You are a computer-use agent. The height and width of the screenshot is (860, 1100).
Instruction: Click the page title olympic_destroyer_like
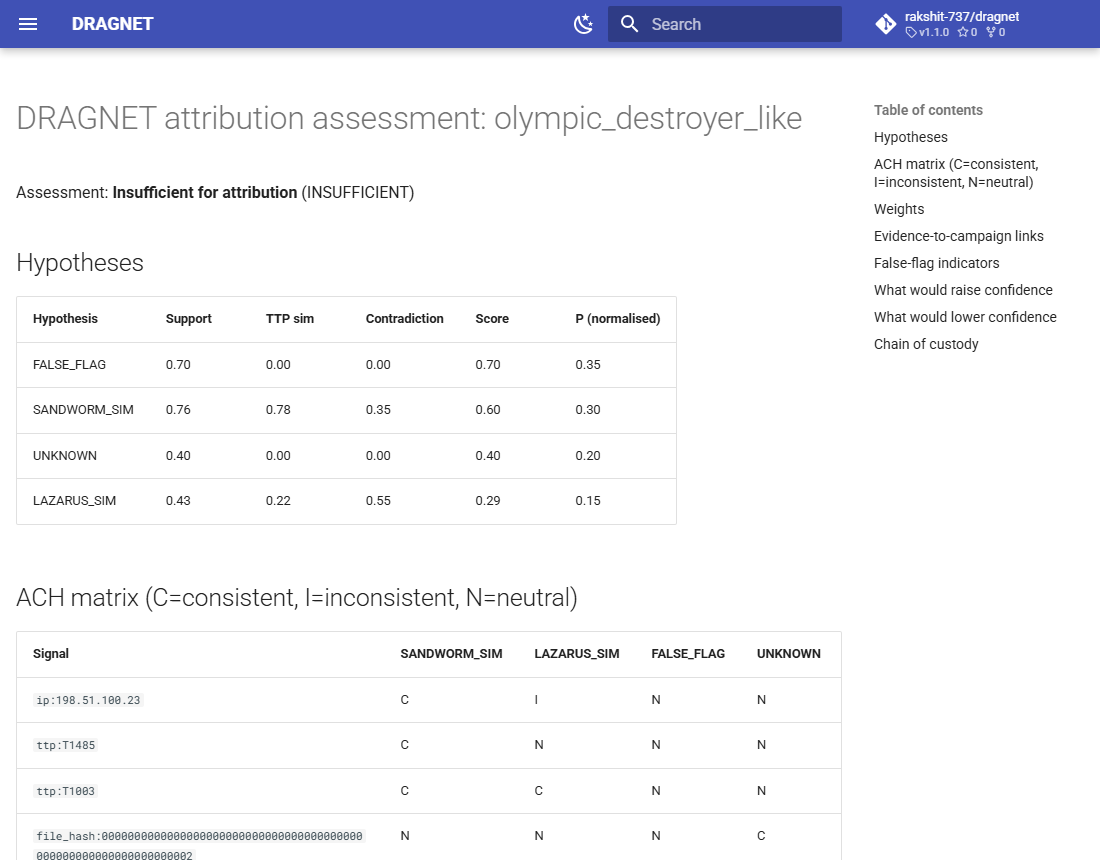coord(648,118)
